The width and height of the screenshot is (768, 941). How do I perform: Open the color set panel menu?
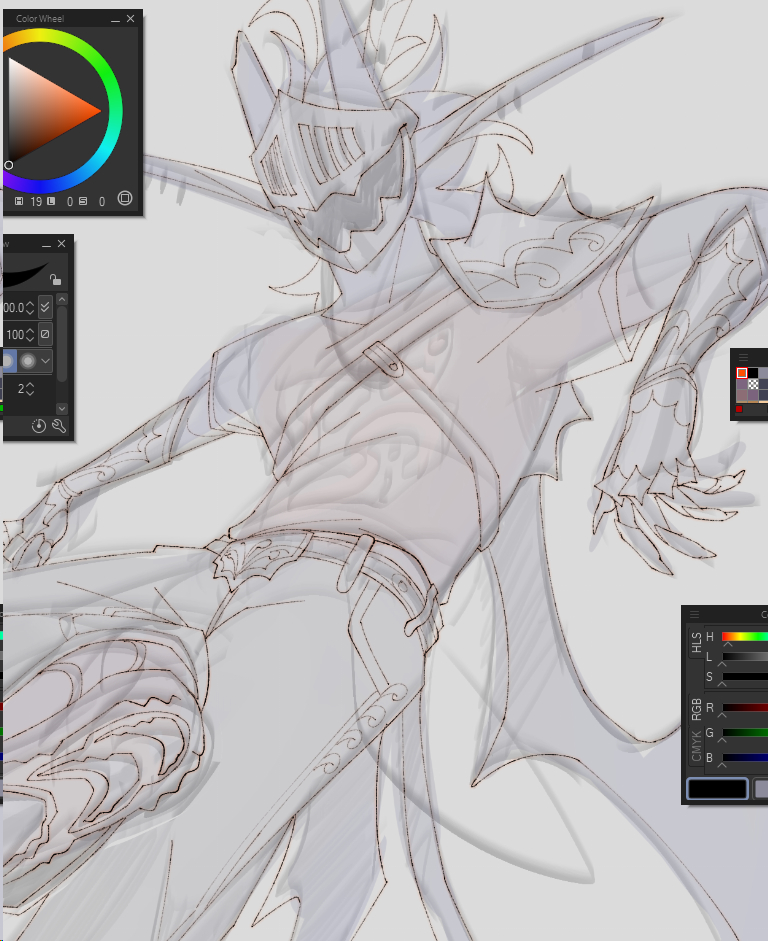tap(743, 357)
